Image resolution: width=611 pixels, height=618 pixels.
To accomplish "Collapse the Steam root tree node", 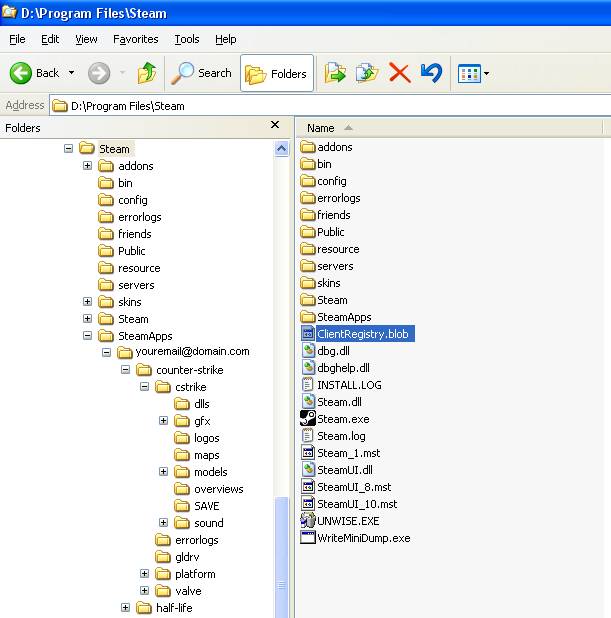I will click(69, 149).
